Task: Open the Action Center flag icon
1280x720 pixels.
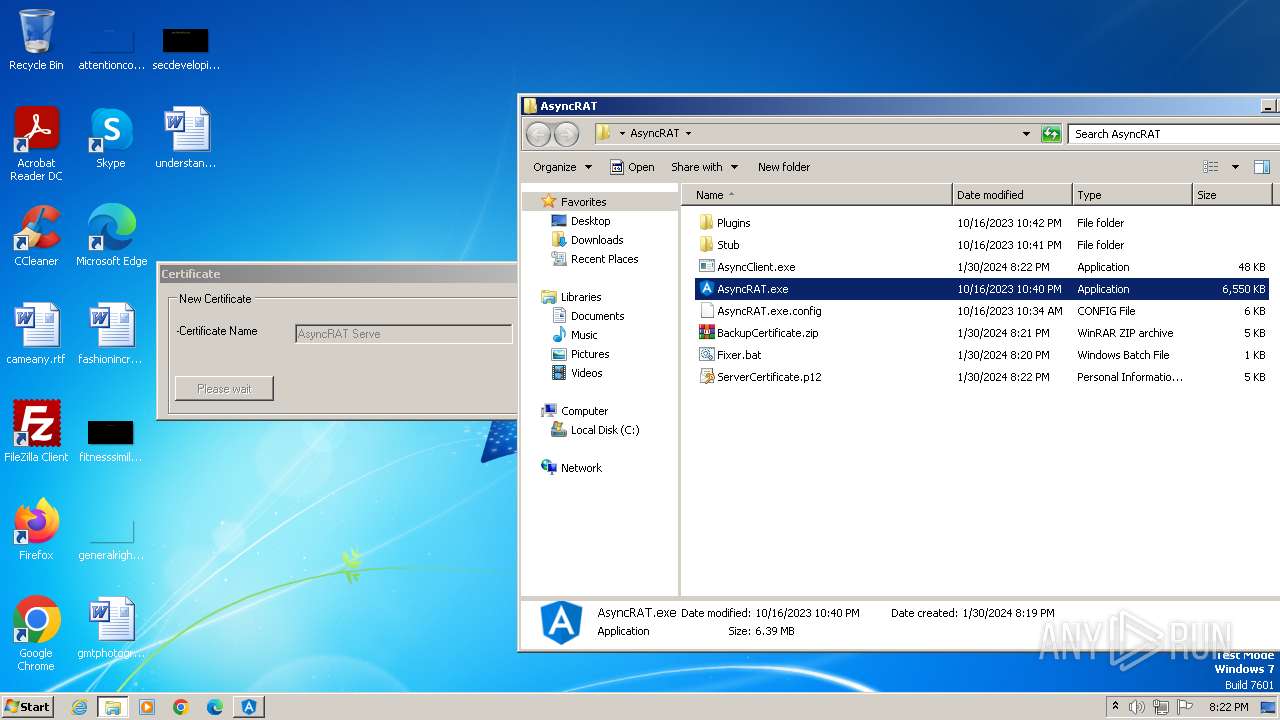Action: pyautogui.click(x=1185, y=707)
